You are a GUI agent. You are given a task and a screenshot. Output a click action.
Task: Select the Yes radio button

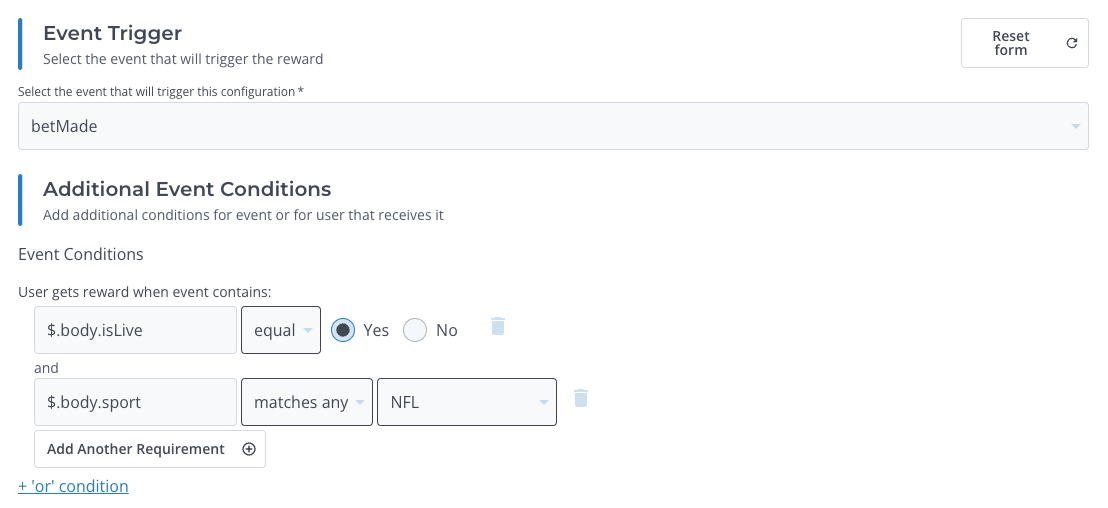(343, 330)
